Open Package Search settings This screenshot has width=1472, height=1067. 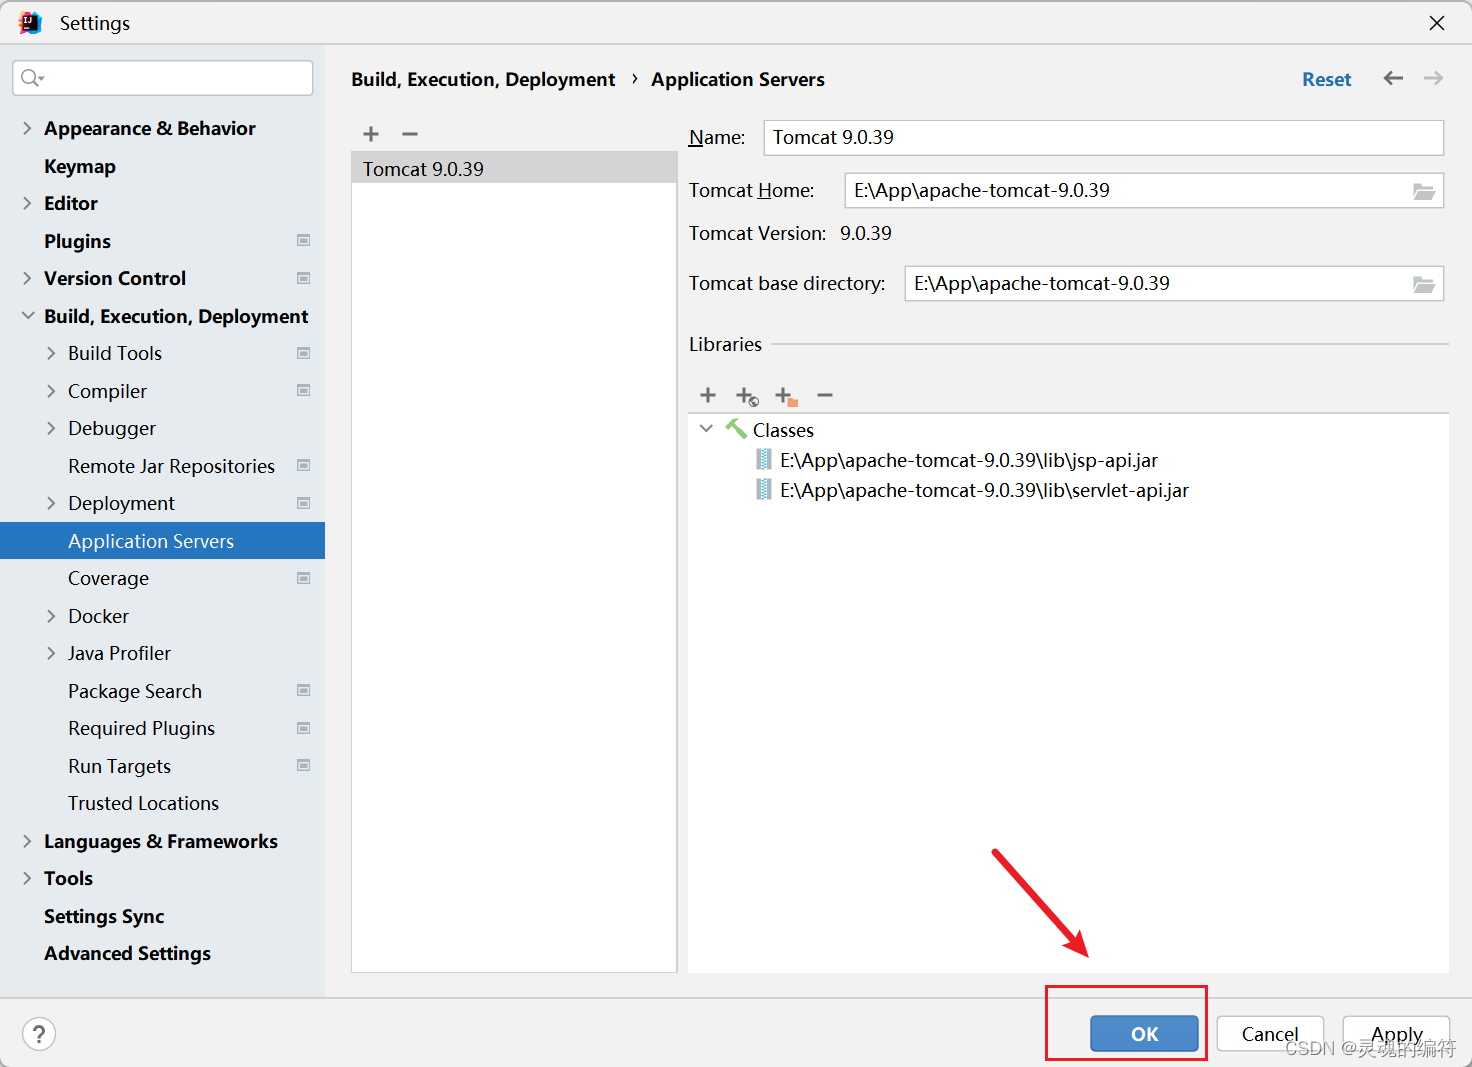tap(135, 691)
